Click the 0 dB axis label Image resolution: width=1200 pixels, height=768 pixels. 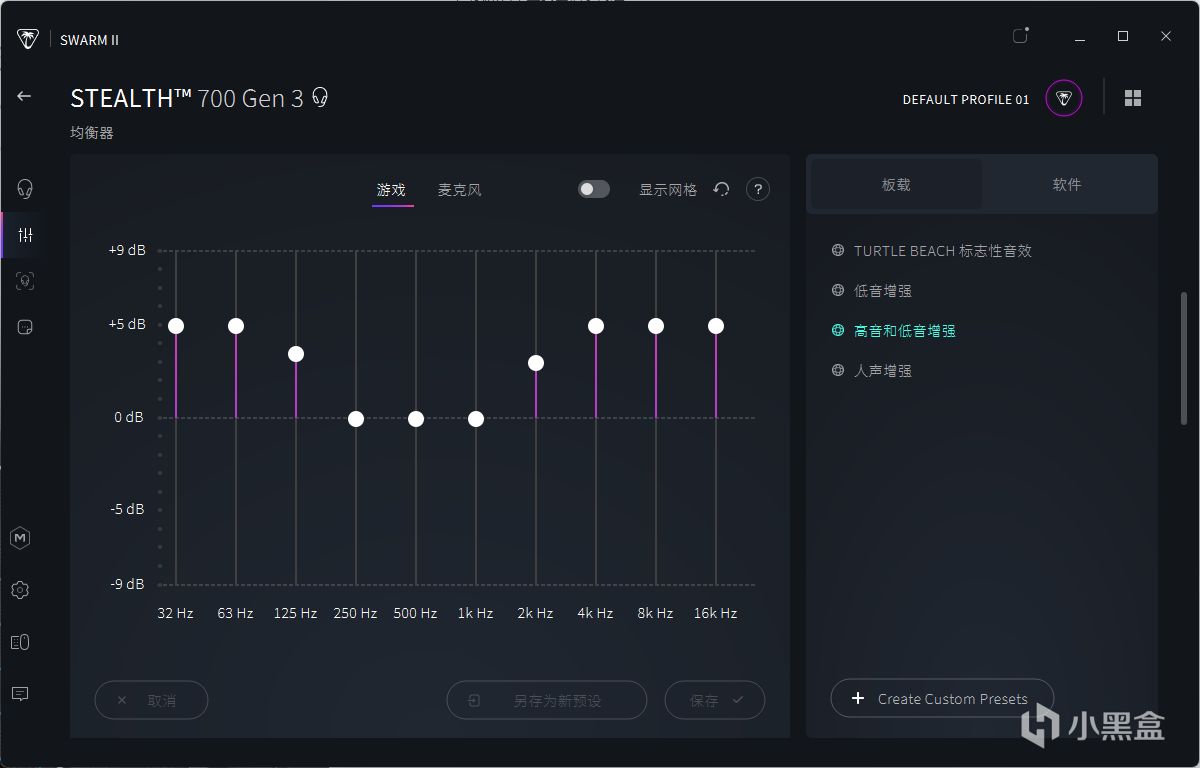129,417
